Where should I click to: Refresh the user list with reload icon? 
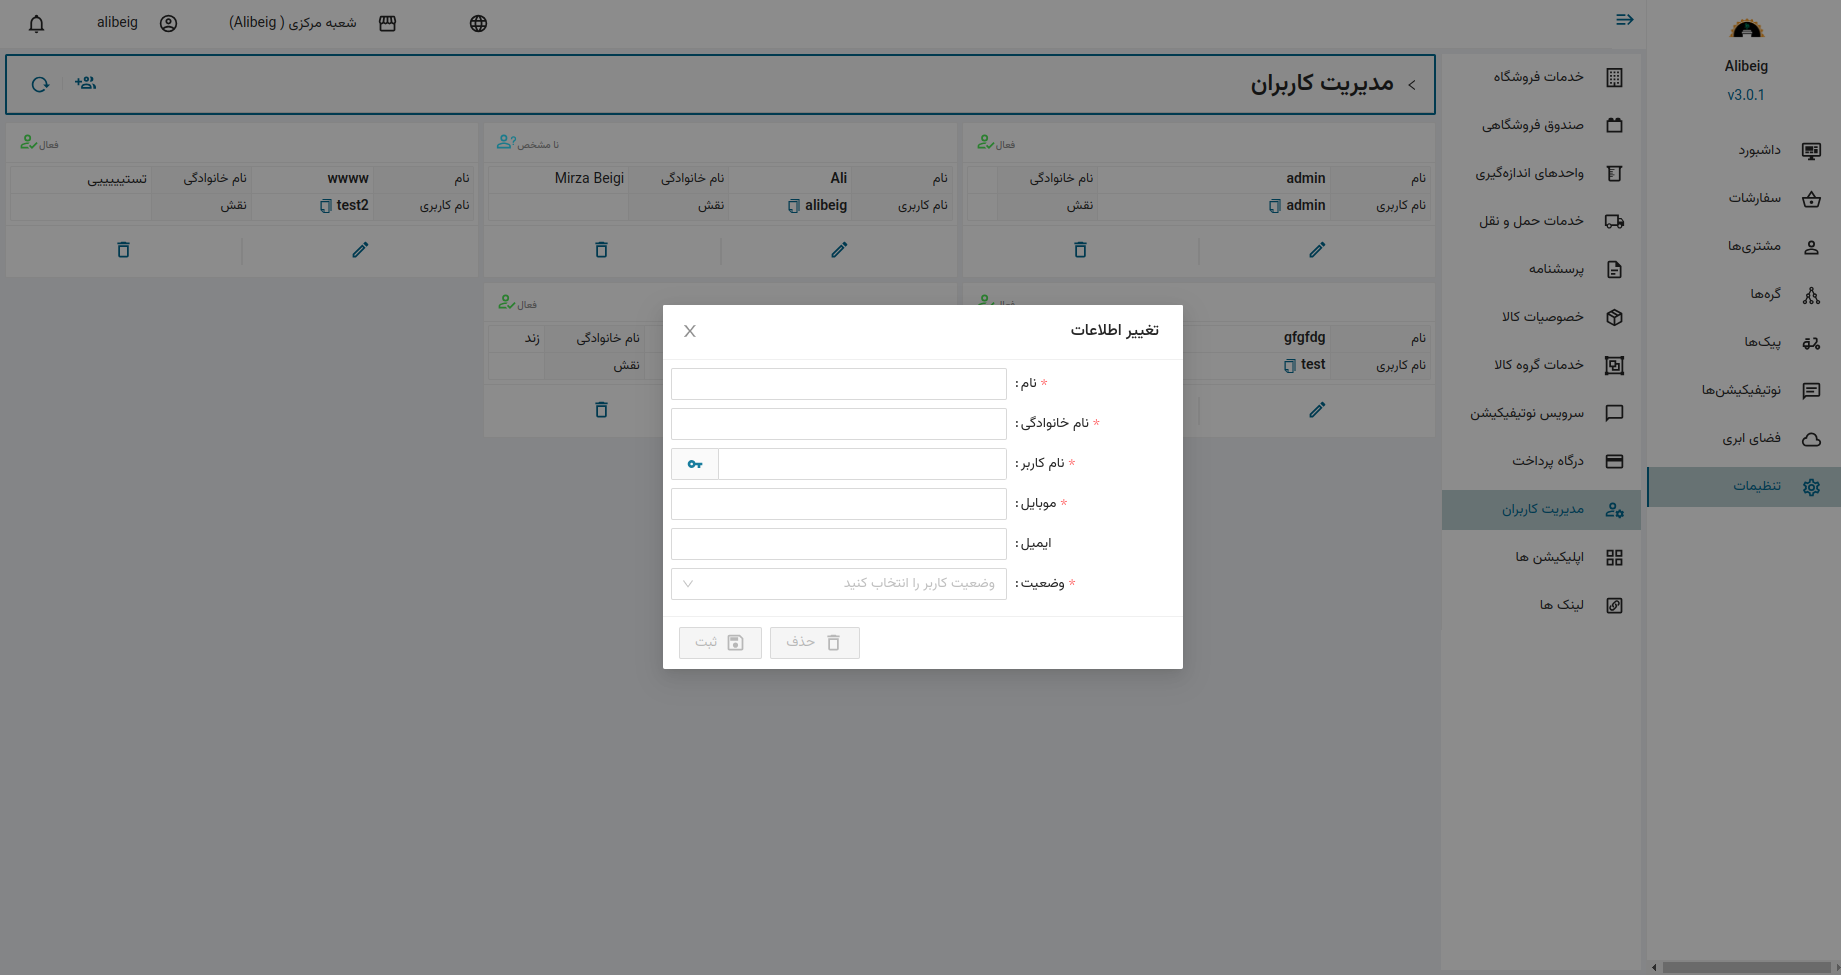40,84
